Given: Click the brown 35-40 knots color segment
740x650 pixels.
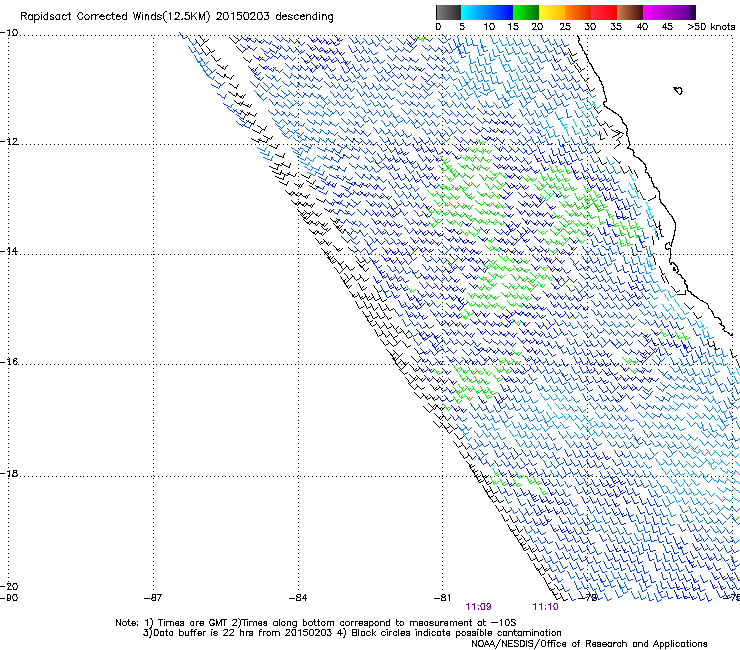Looking at the screenshot, I should click(630, 12).
